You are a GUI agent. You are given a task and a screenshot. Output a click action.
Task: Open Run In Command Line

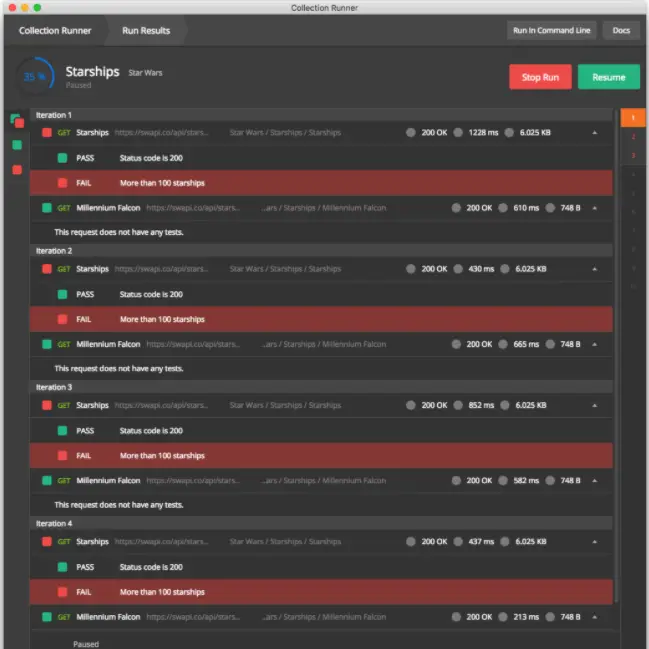(x=551, y=31)
